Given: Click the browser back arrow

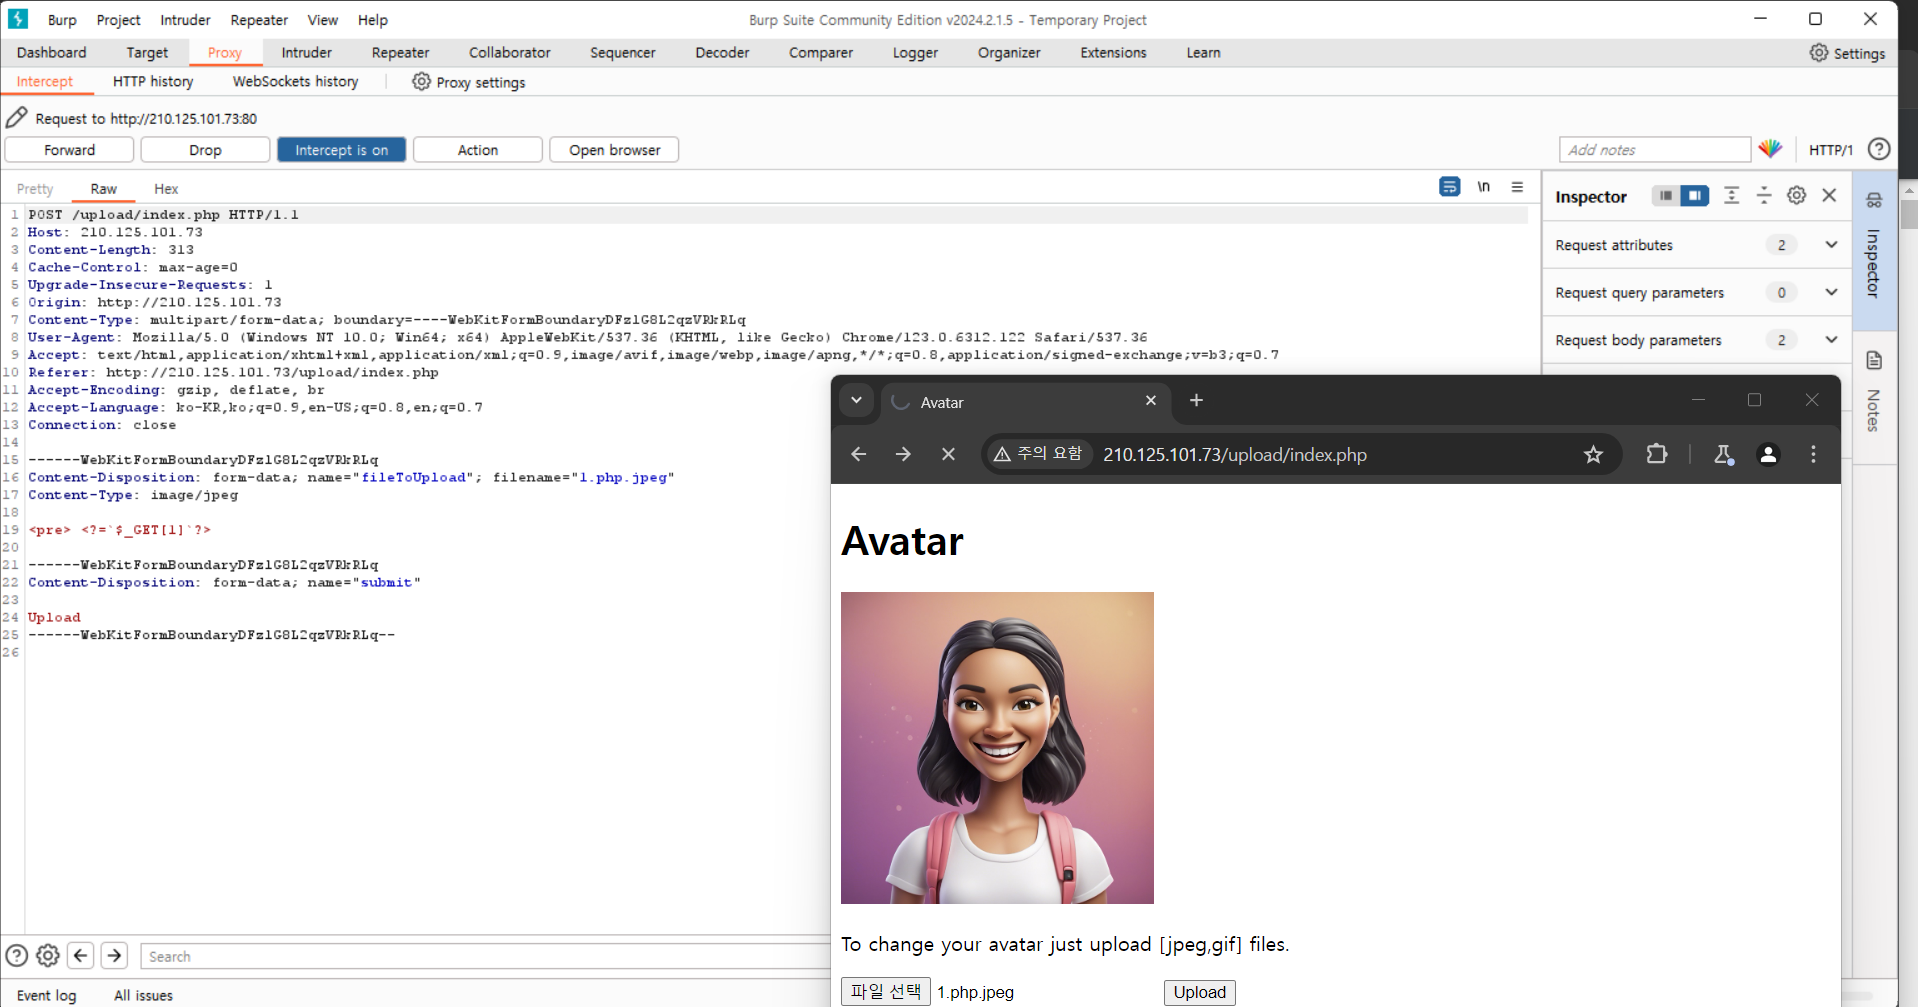Looking at the screenshot, I should point(858,454).
